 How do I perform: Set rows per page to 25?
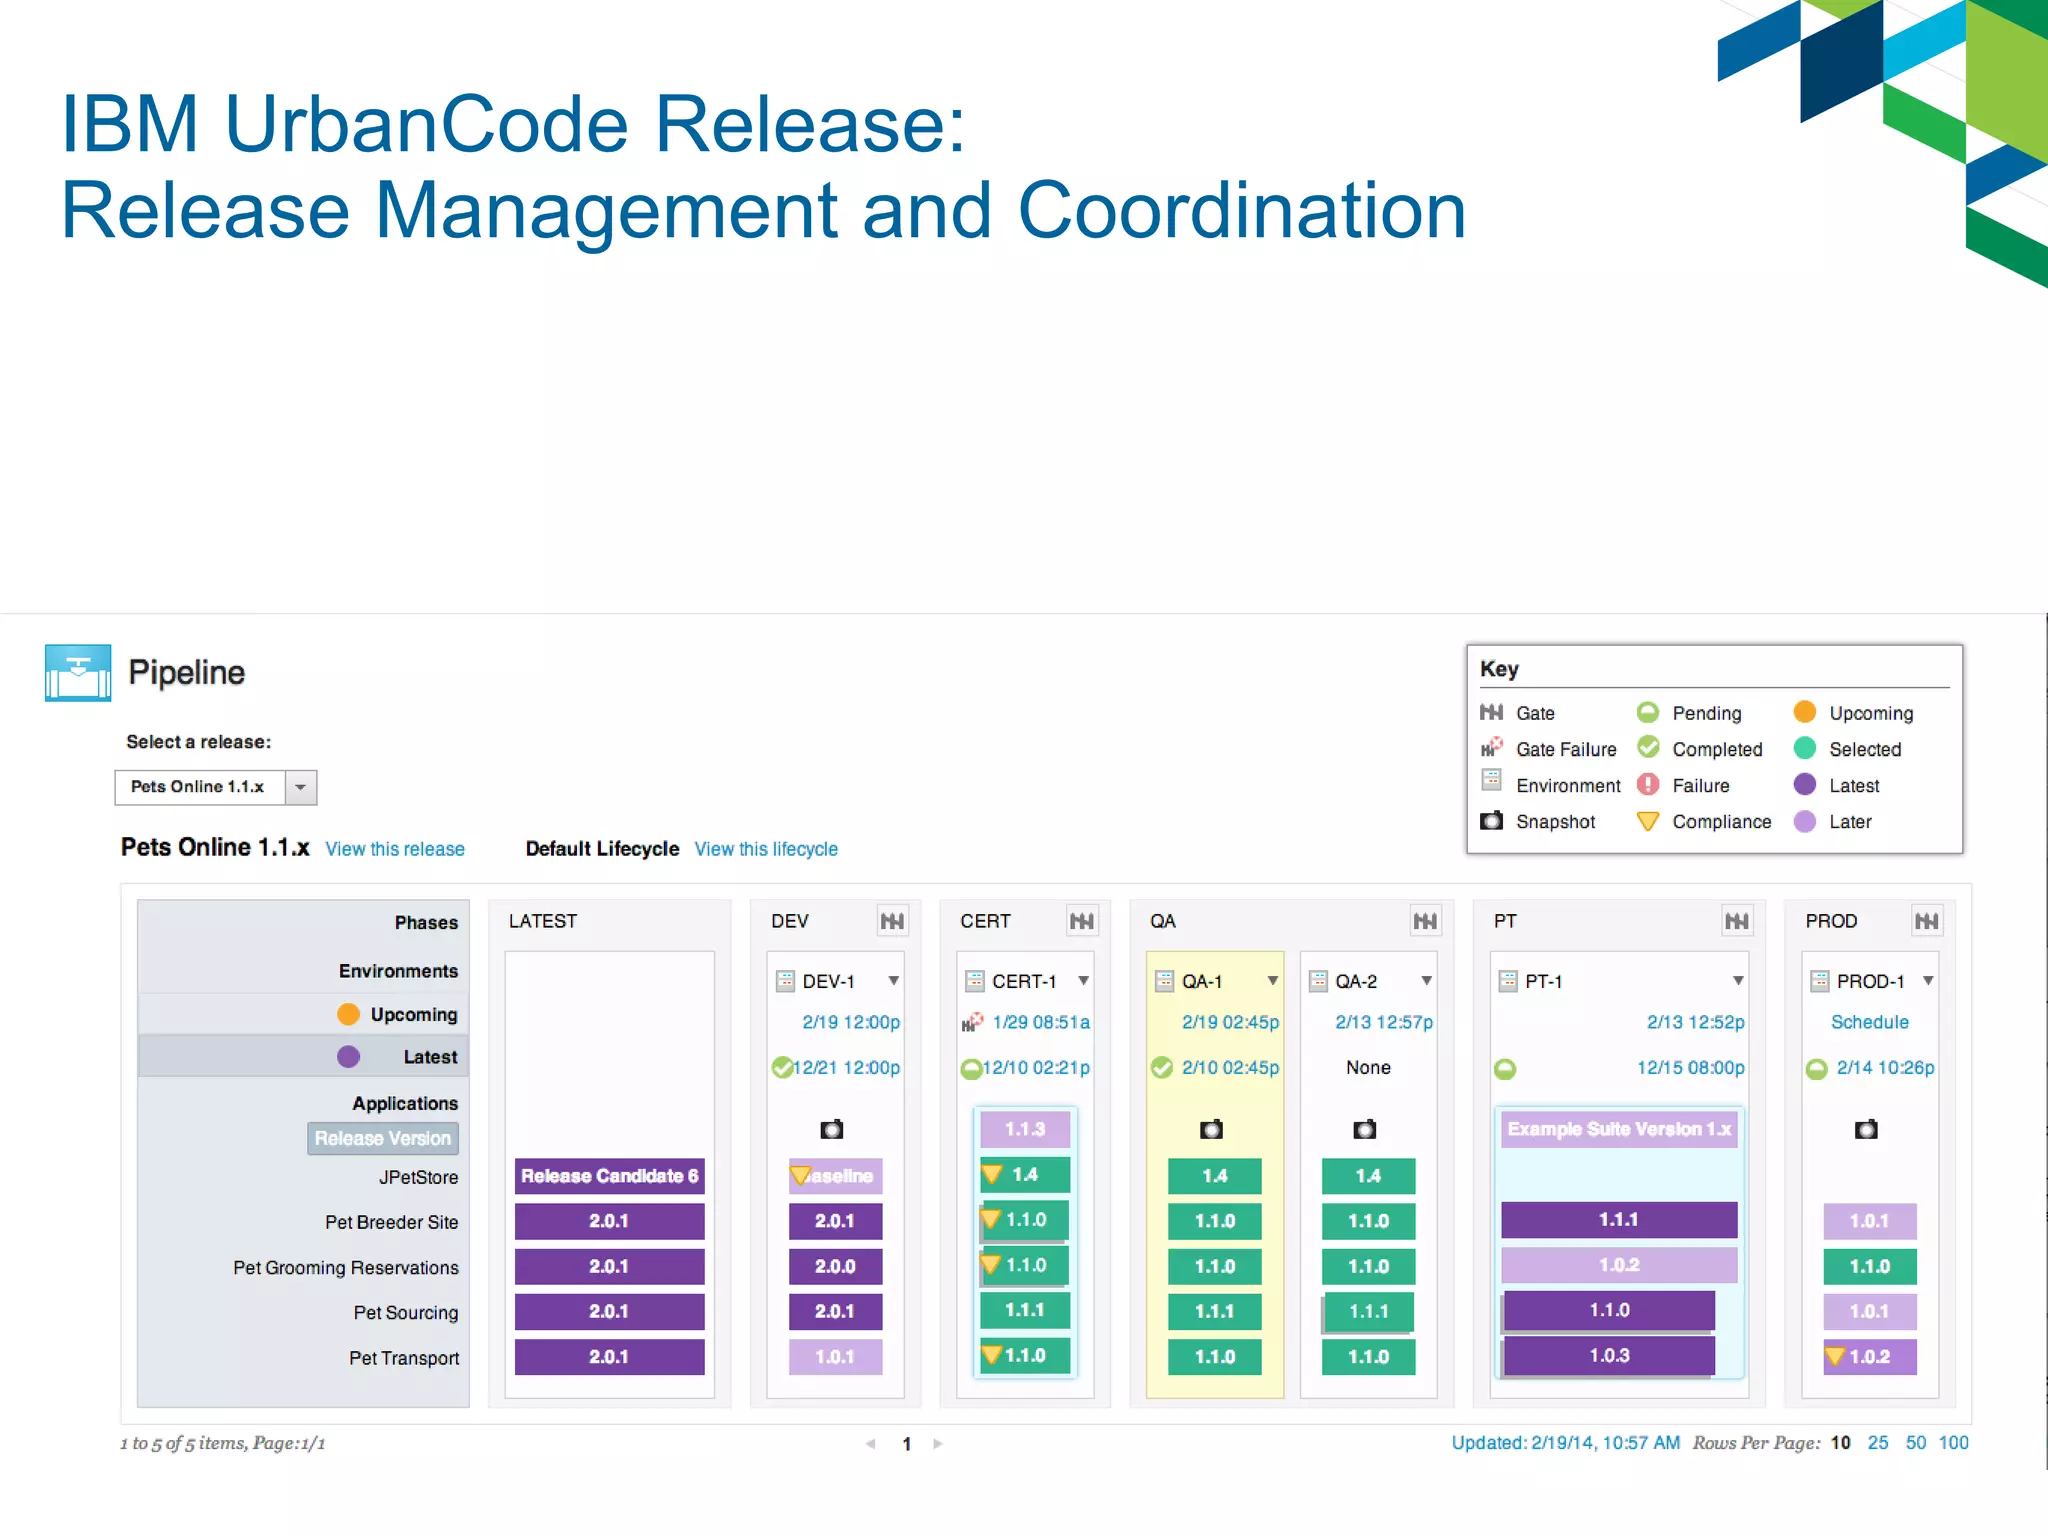[1877, 1443]
